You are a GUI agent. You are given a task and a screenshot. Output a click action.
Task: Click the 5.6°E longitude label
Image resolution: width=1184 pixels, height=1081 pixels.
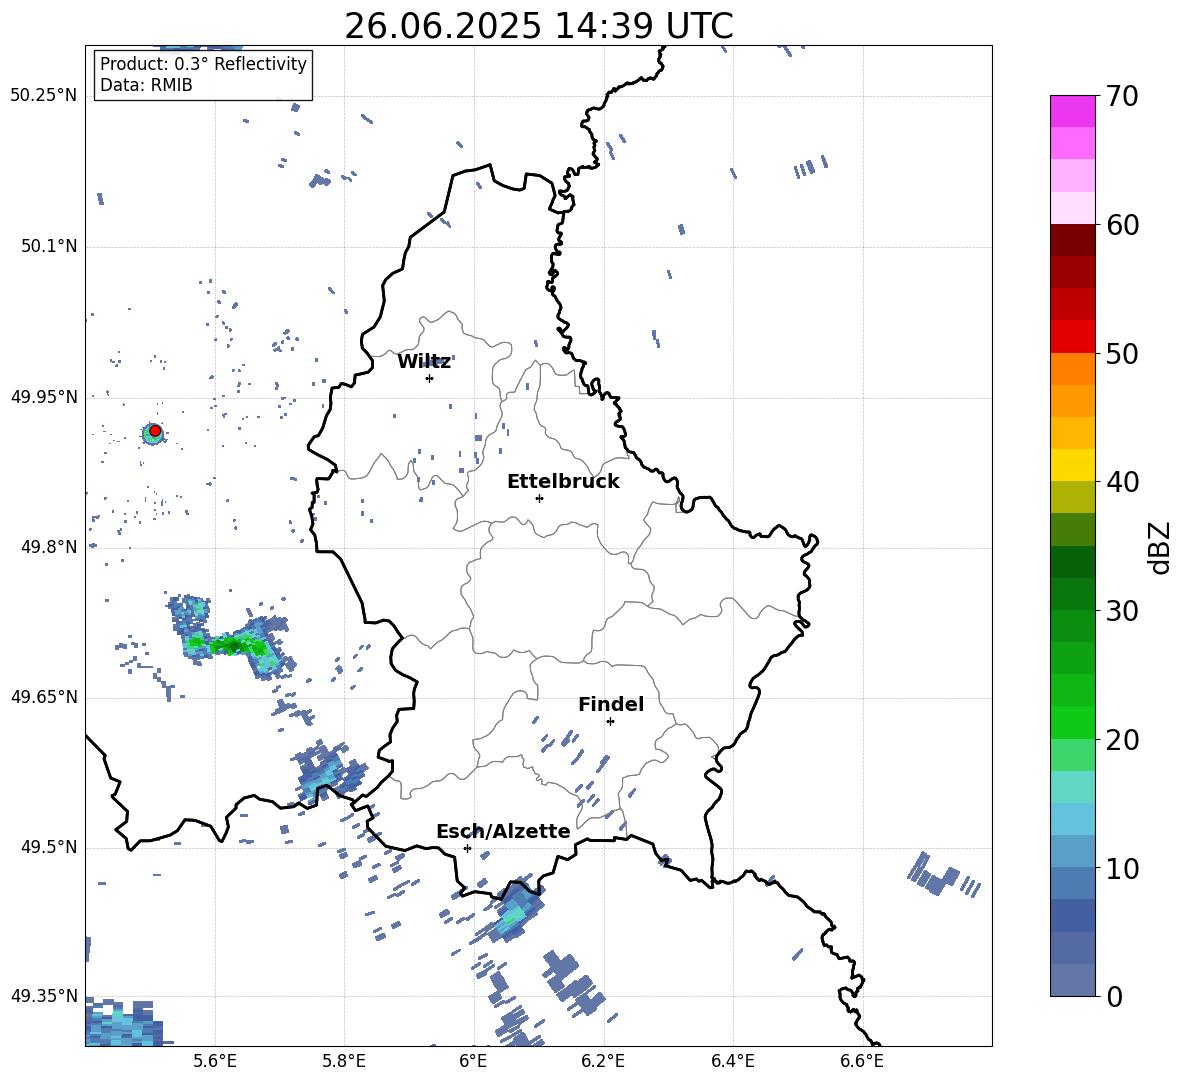tap(214, 1061)
